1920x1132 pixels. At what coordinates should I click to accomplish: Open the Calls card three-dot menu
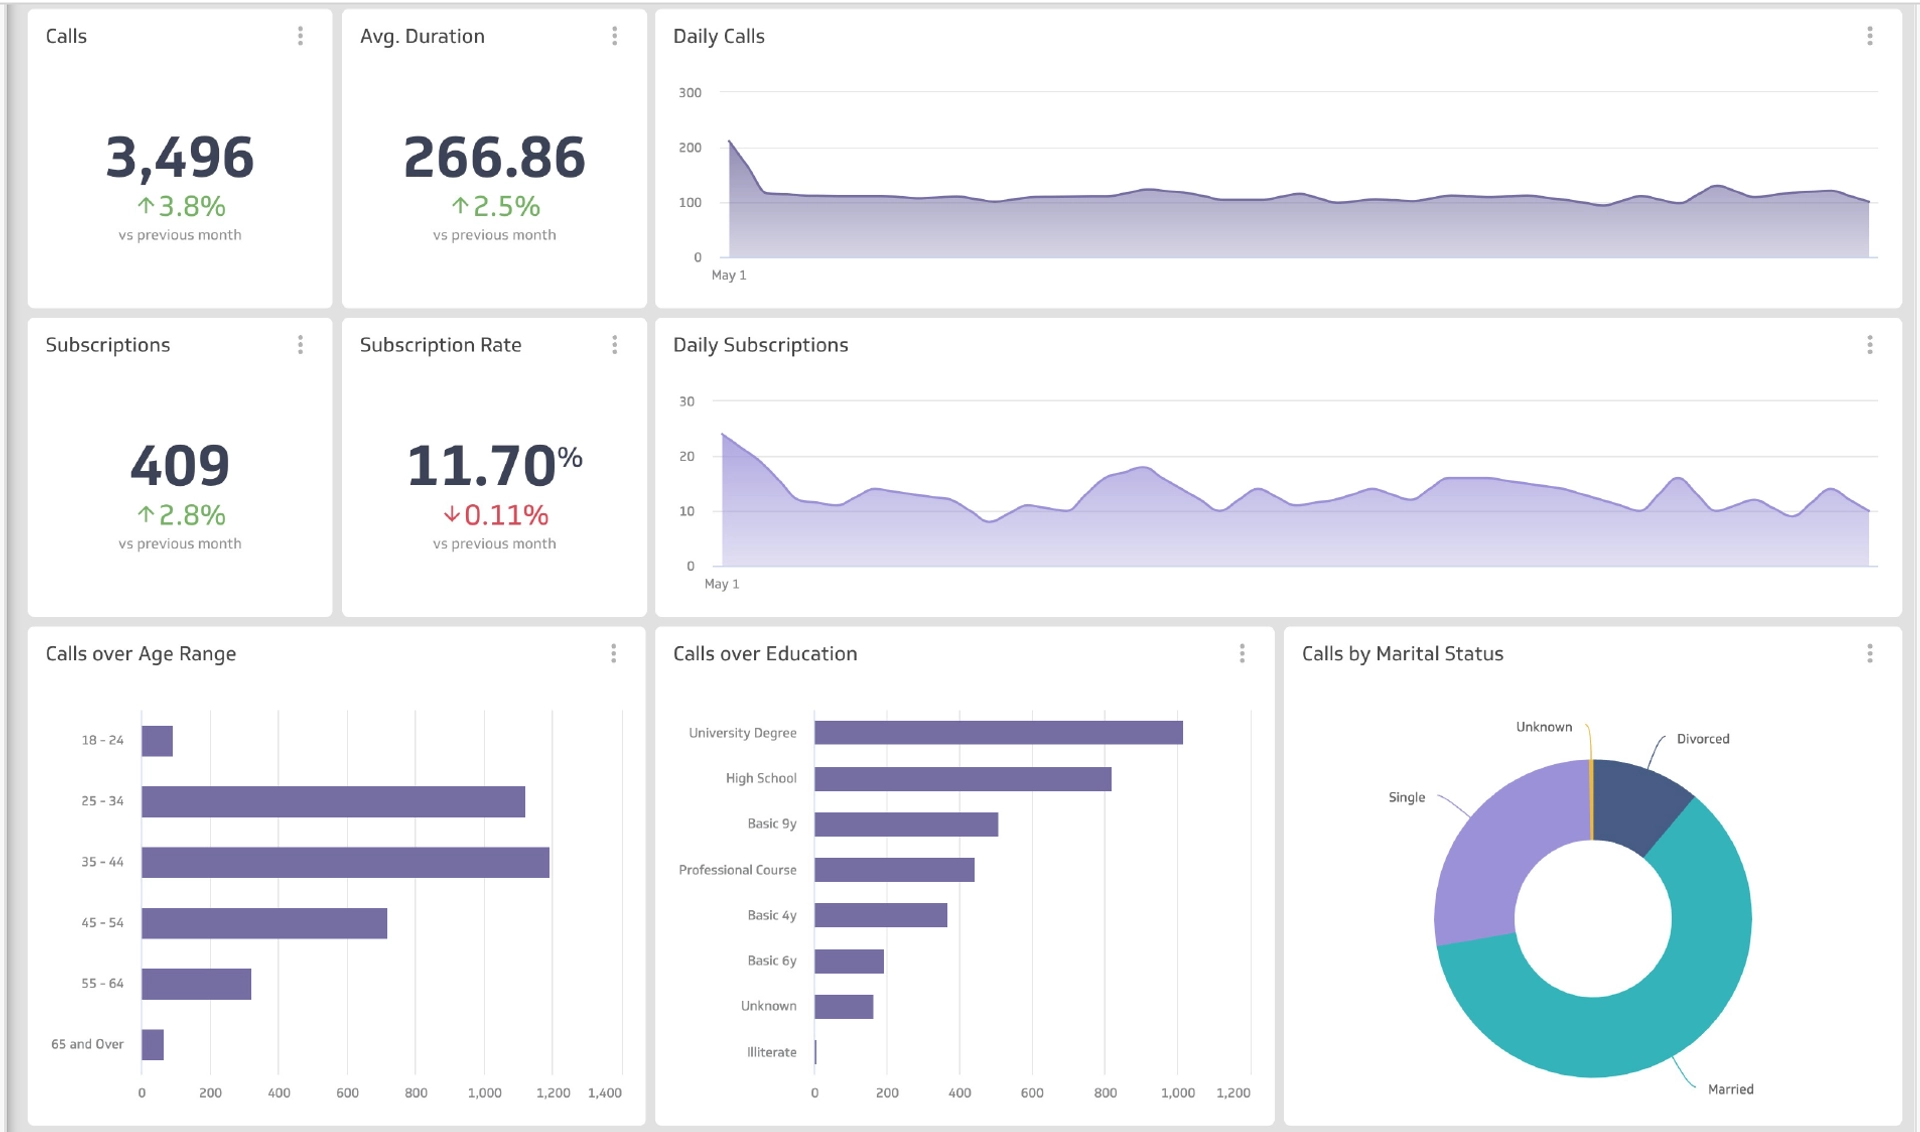[x=300, y=36]
